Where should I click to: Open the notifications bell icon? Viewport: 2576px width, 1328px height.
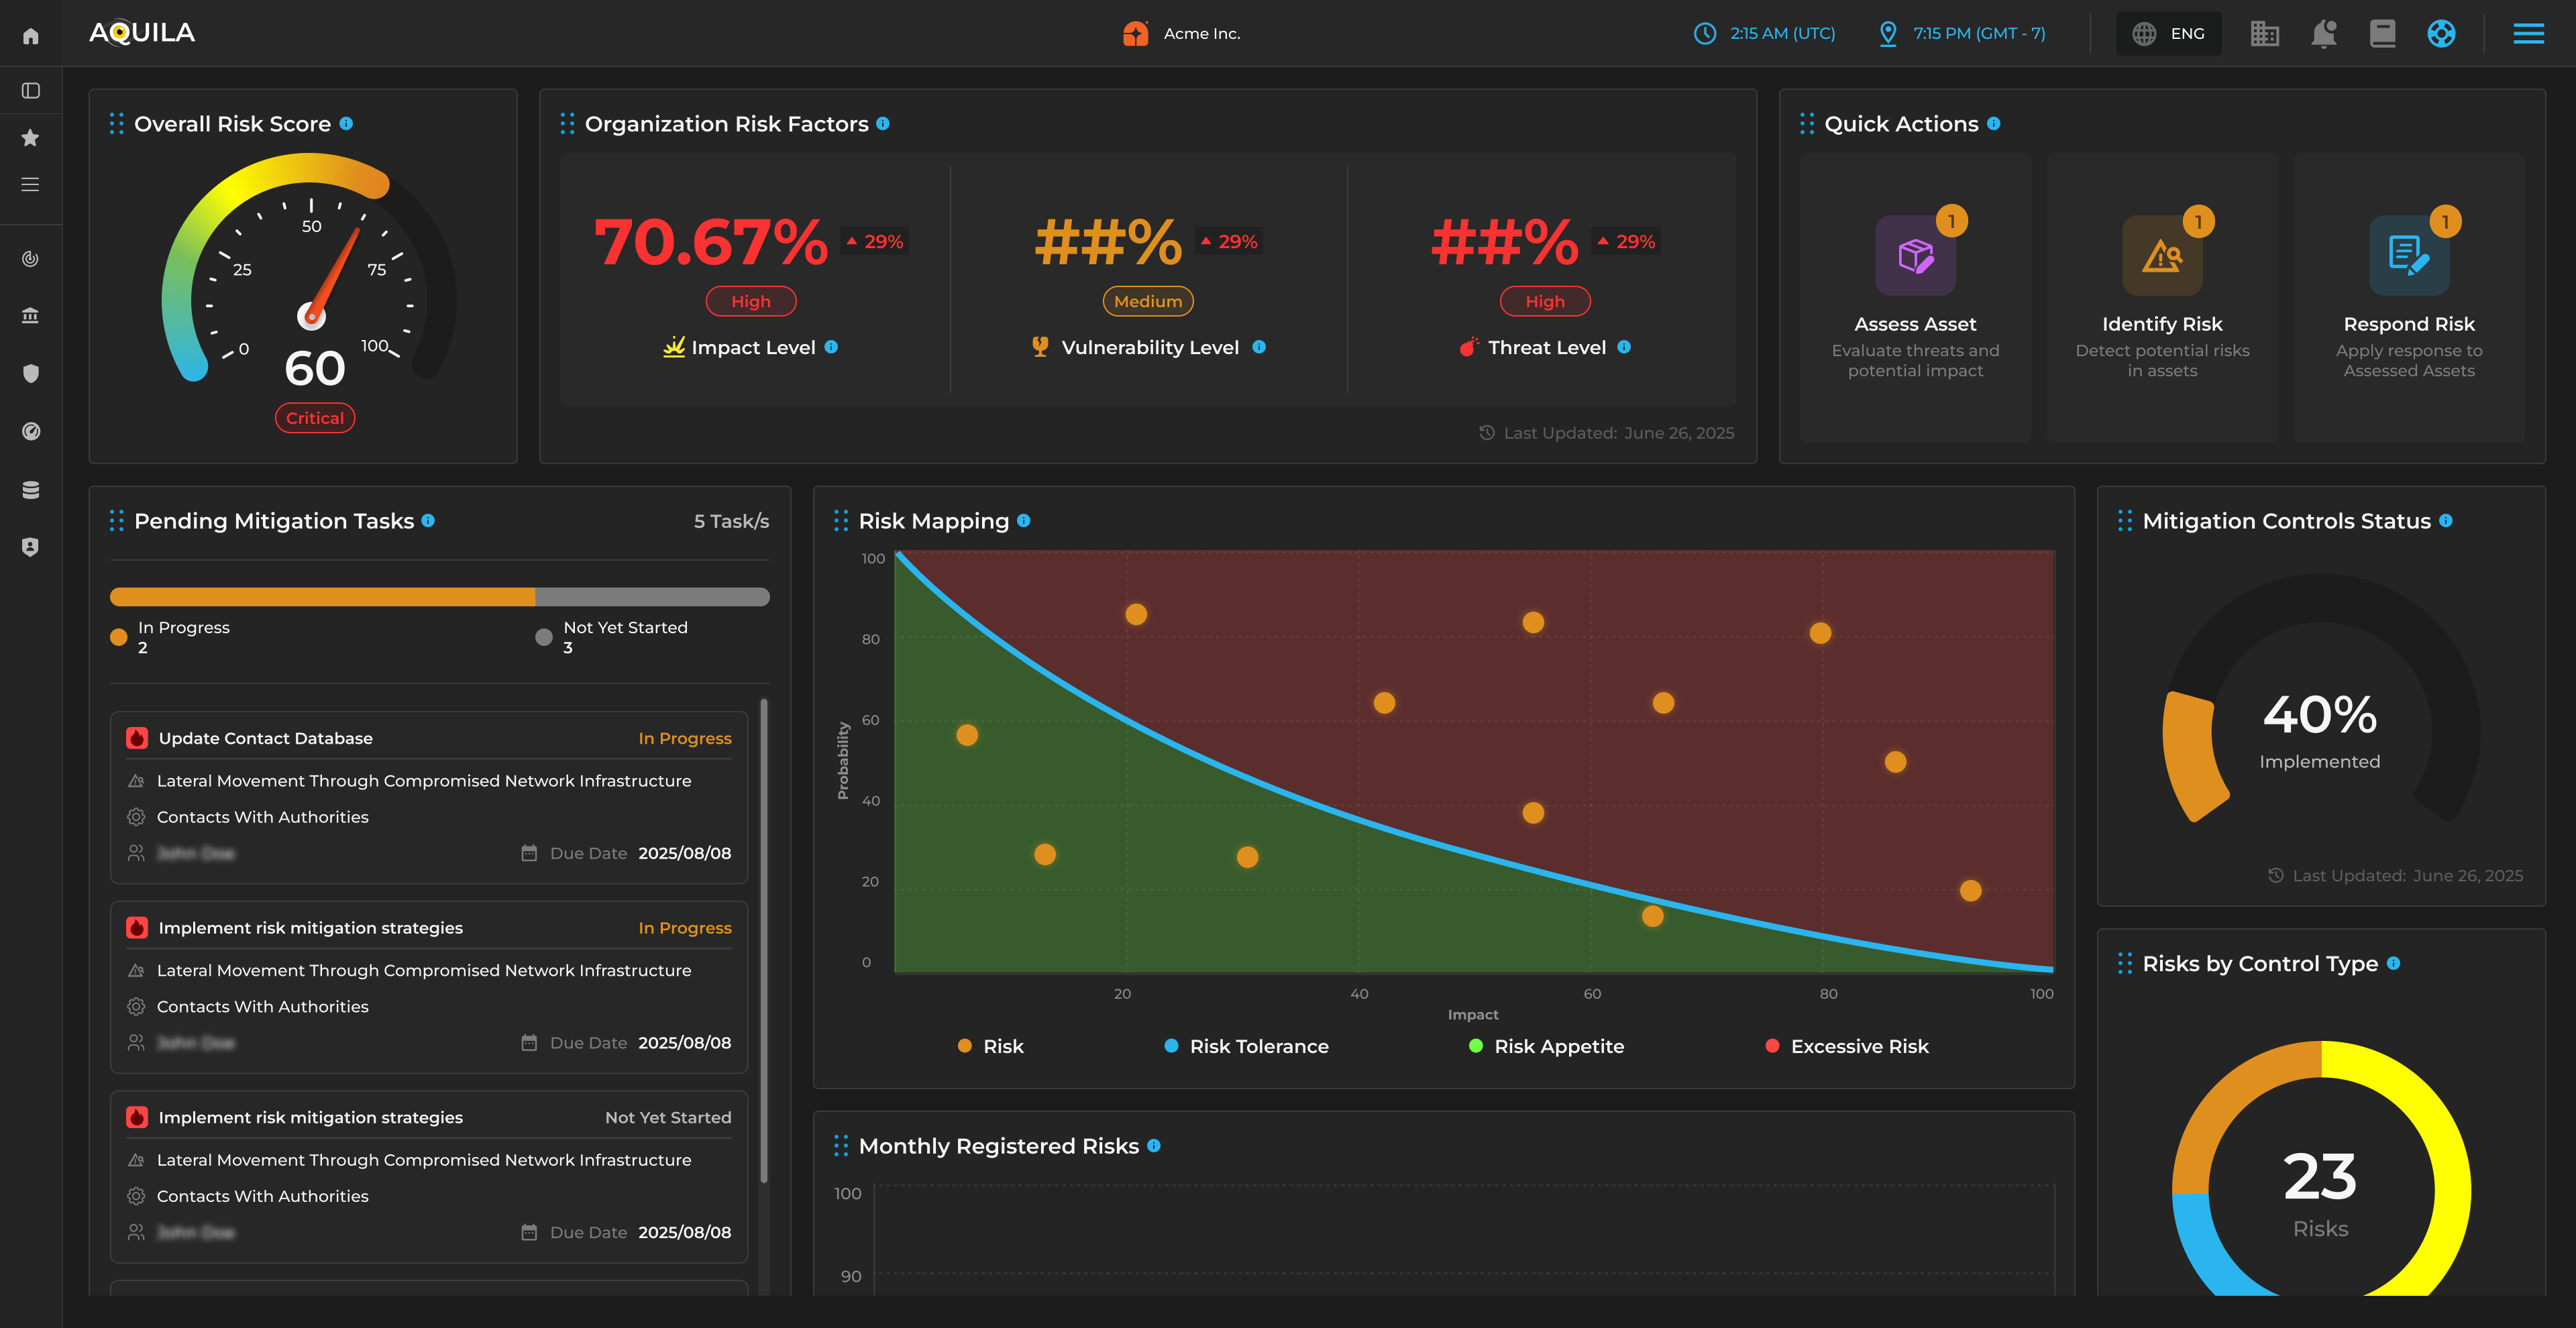tap(2324, 34)
